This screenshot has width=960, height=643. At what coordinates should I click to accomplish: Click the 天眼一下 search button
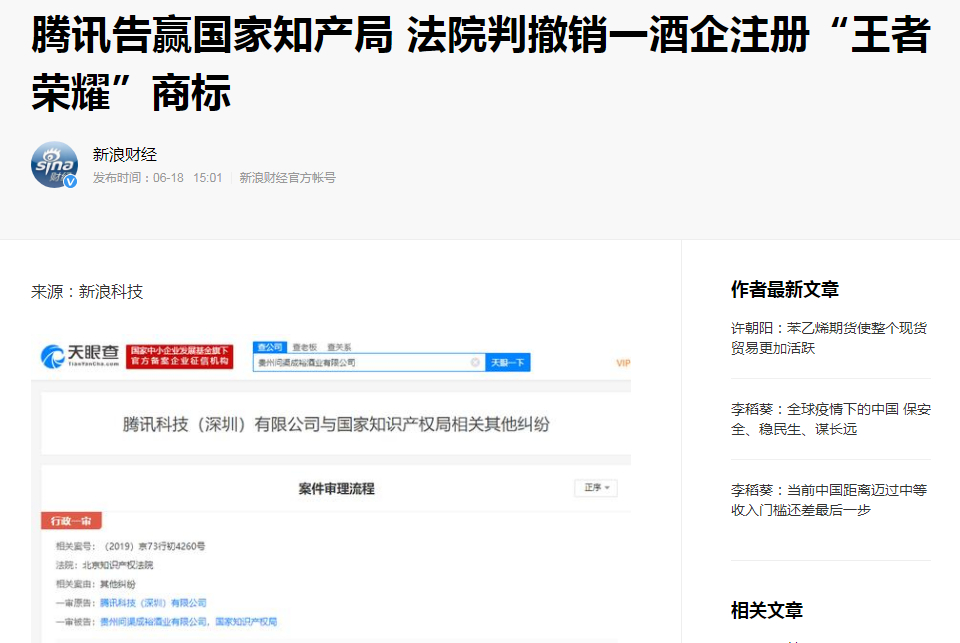(508, 363)
